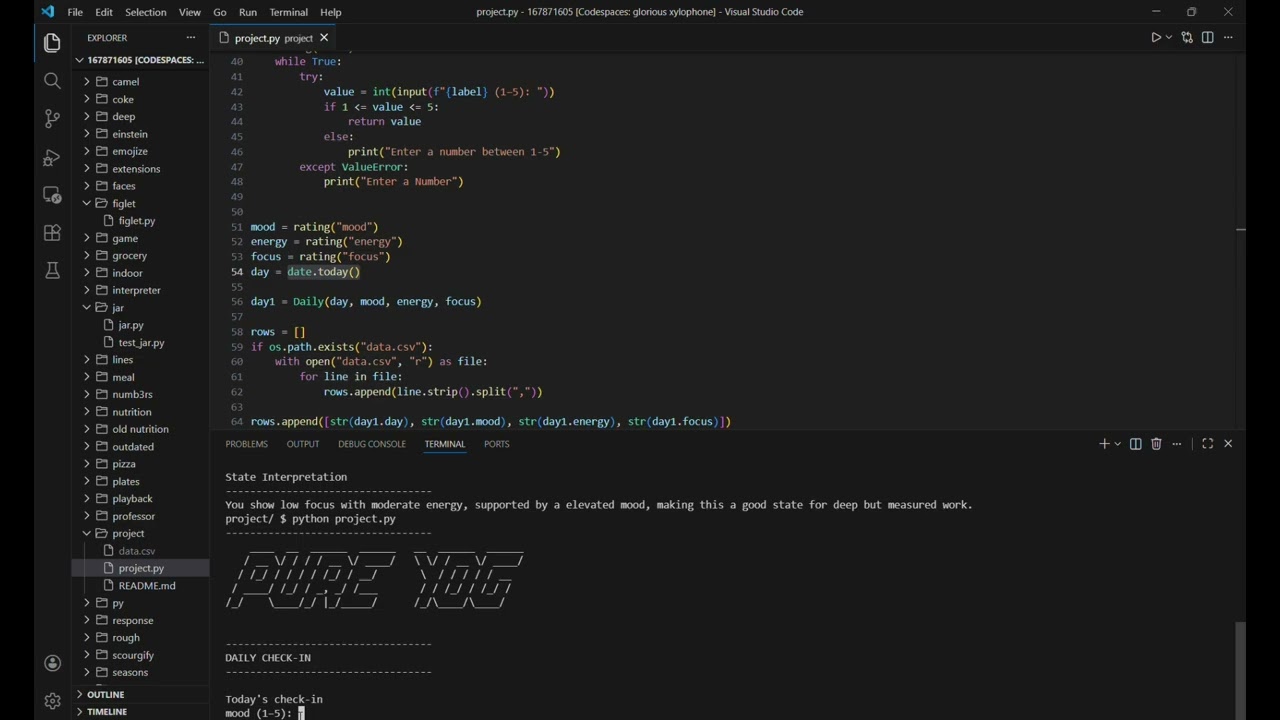Open the Extensions view
The height and width of the screenshot is (720, 1280).
click(52, 233)
